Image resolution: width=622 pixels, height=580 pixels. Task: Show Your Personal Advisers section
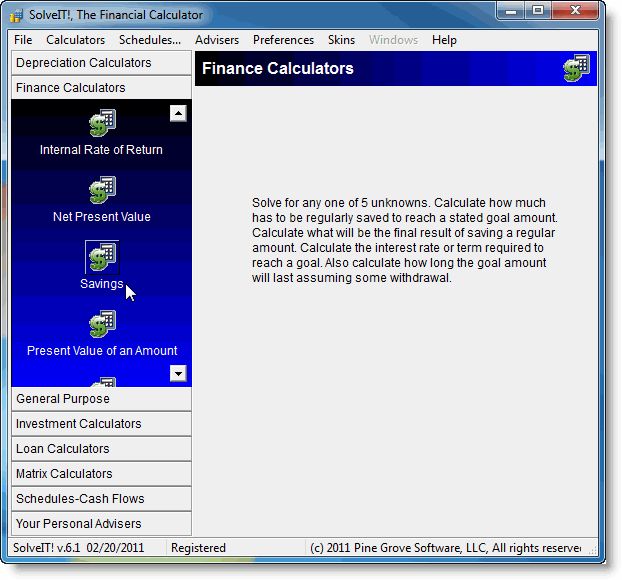point(101,524)
